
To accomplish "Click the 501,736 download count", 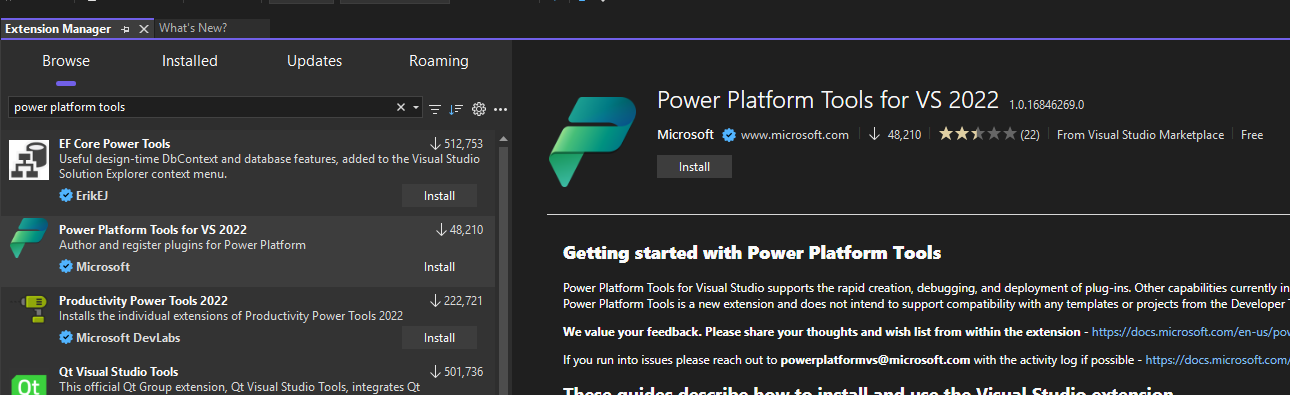I will [464, 372].
